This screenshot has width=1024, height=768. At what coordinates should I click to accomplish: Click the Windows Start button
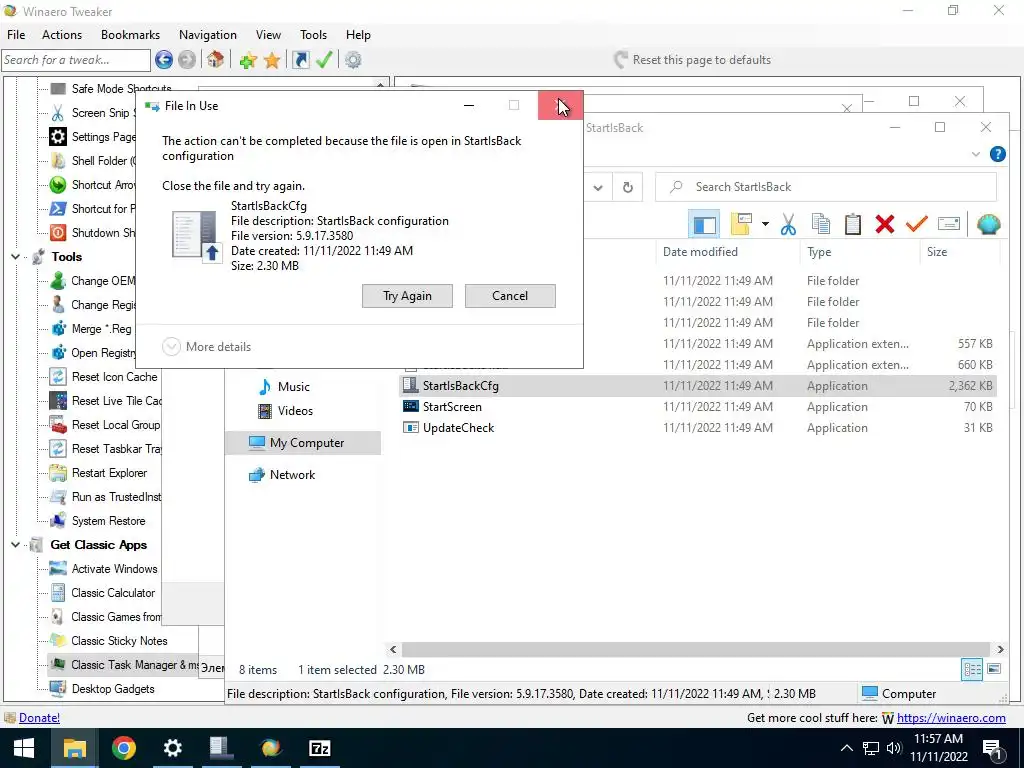(x=24, y=748)
